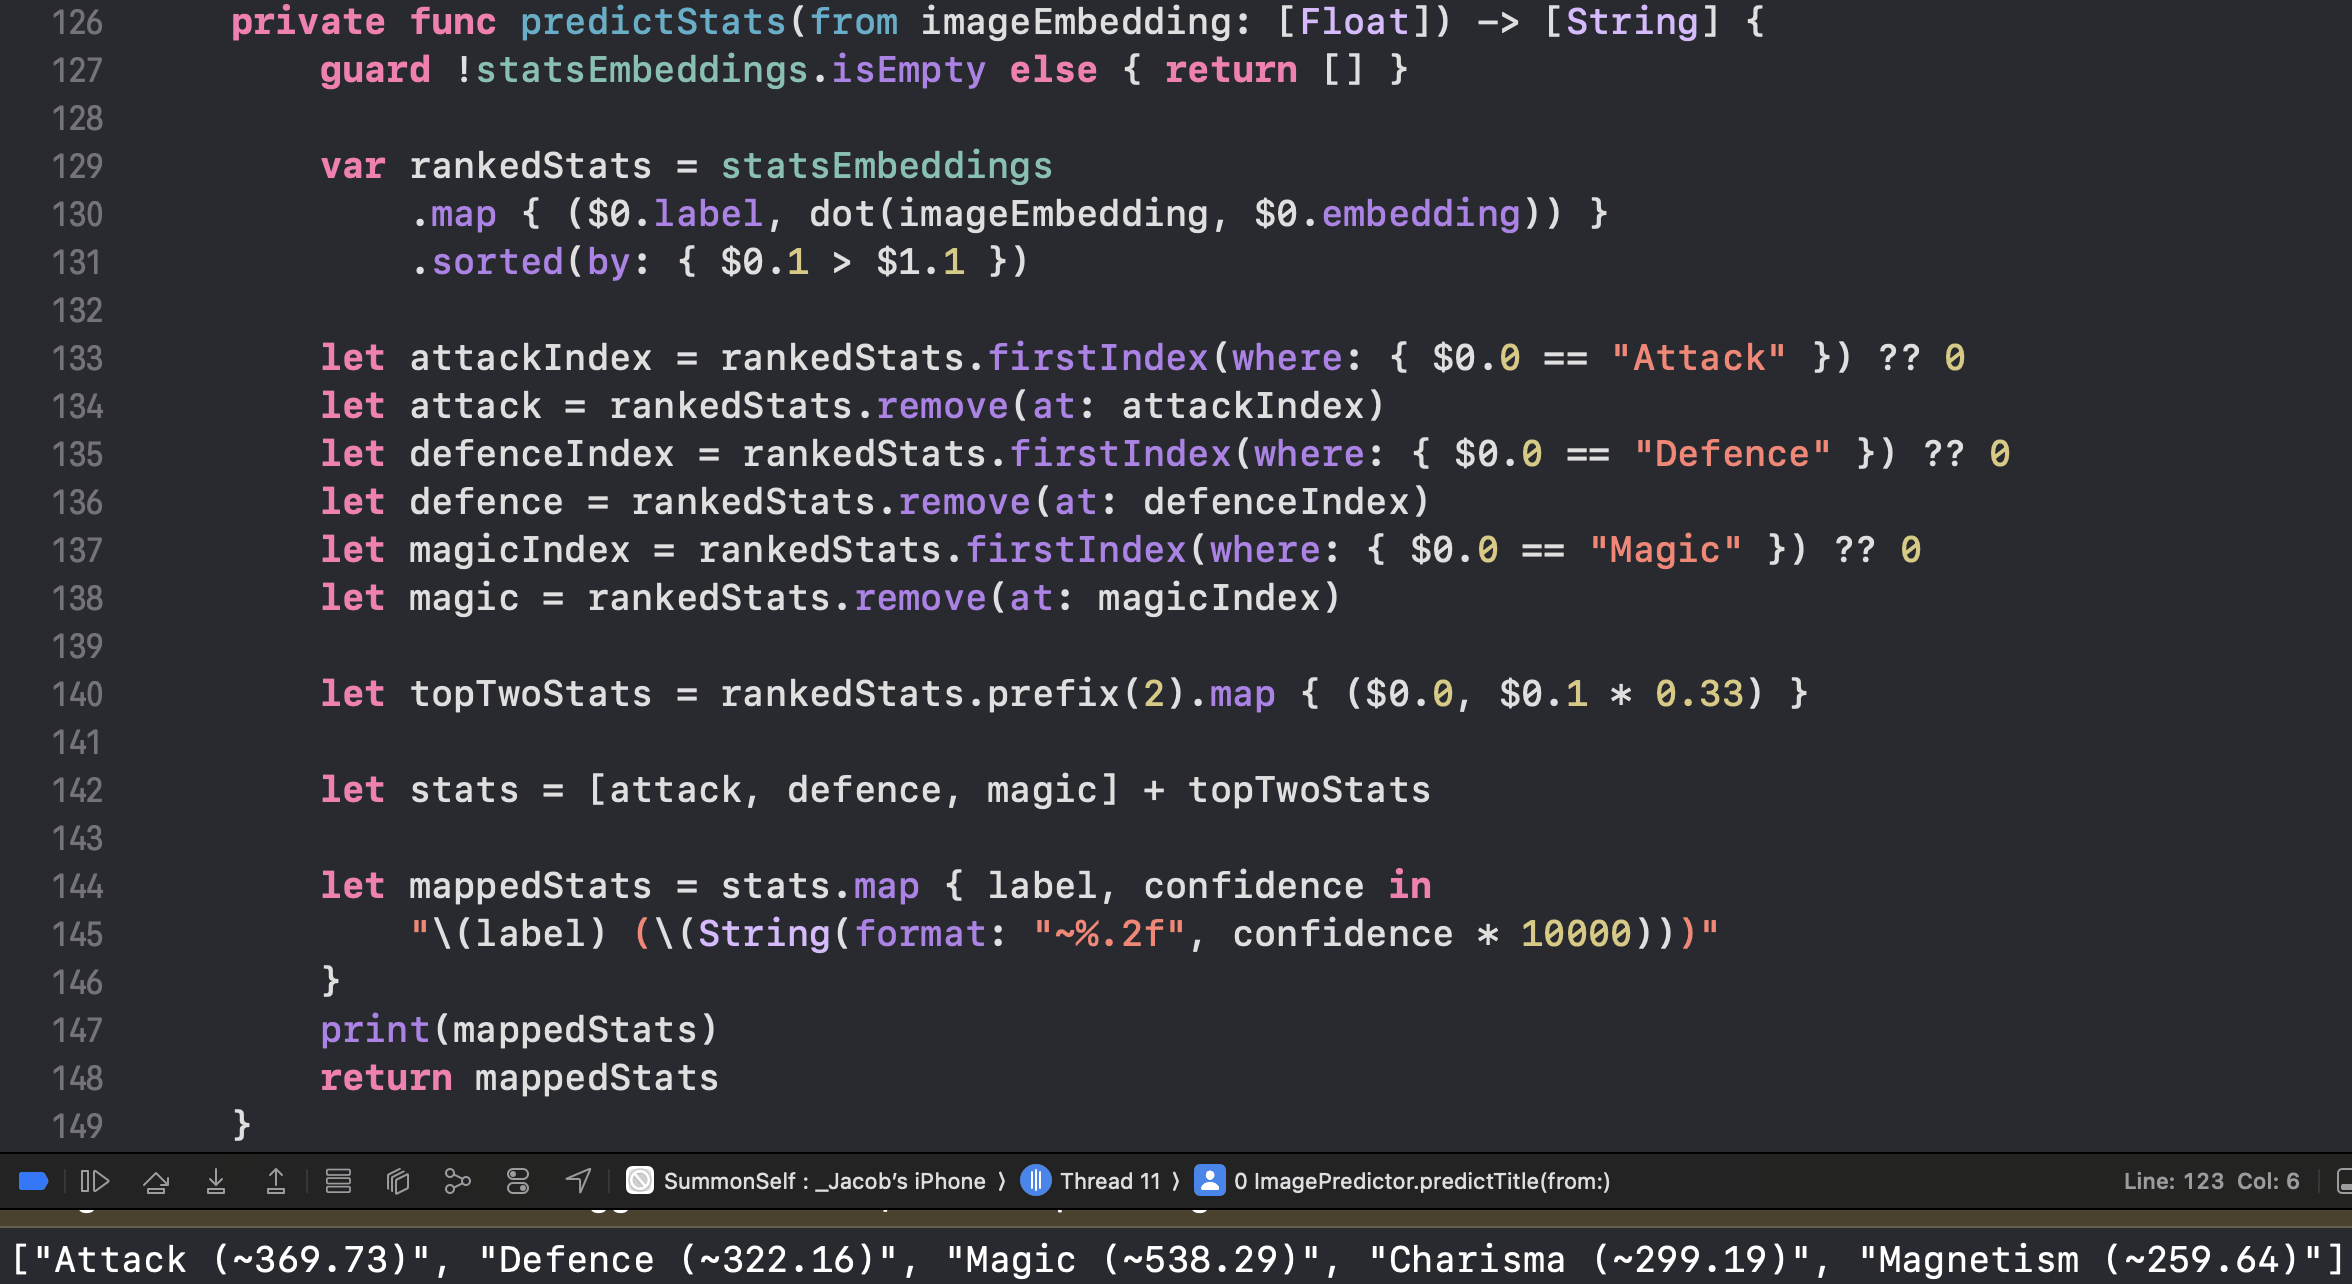Open the Debug Memory Graph icon

(x=457, y=1181)
